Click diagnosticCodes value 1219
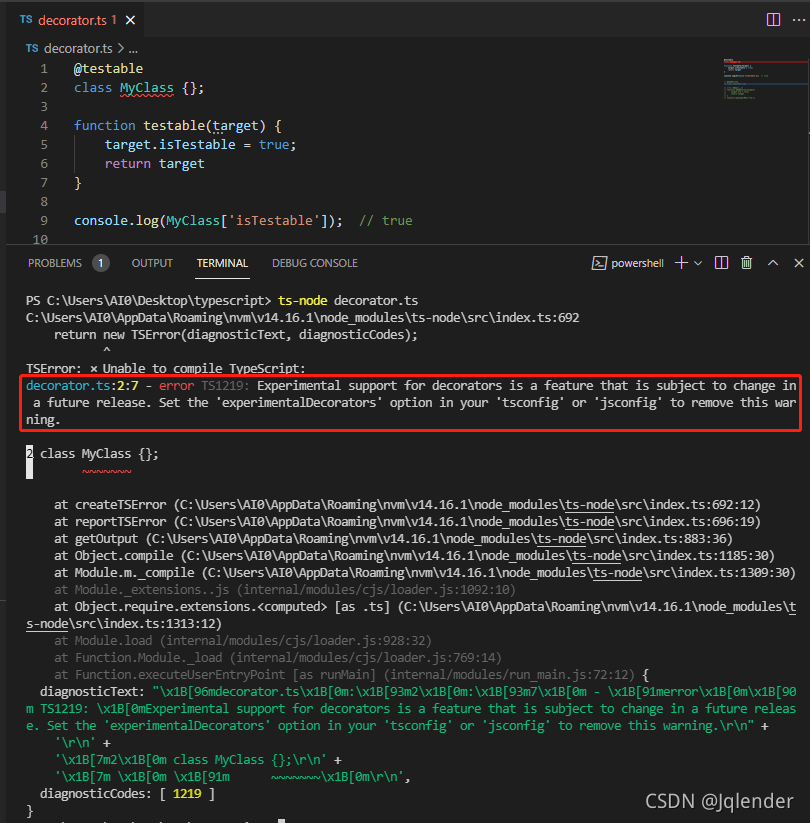 187,794
